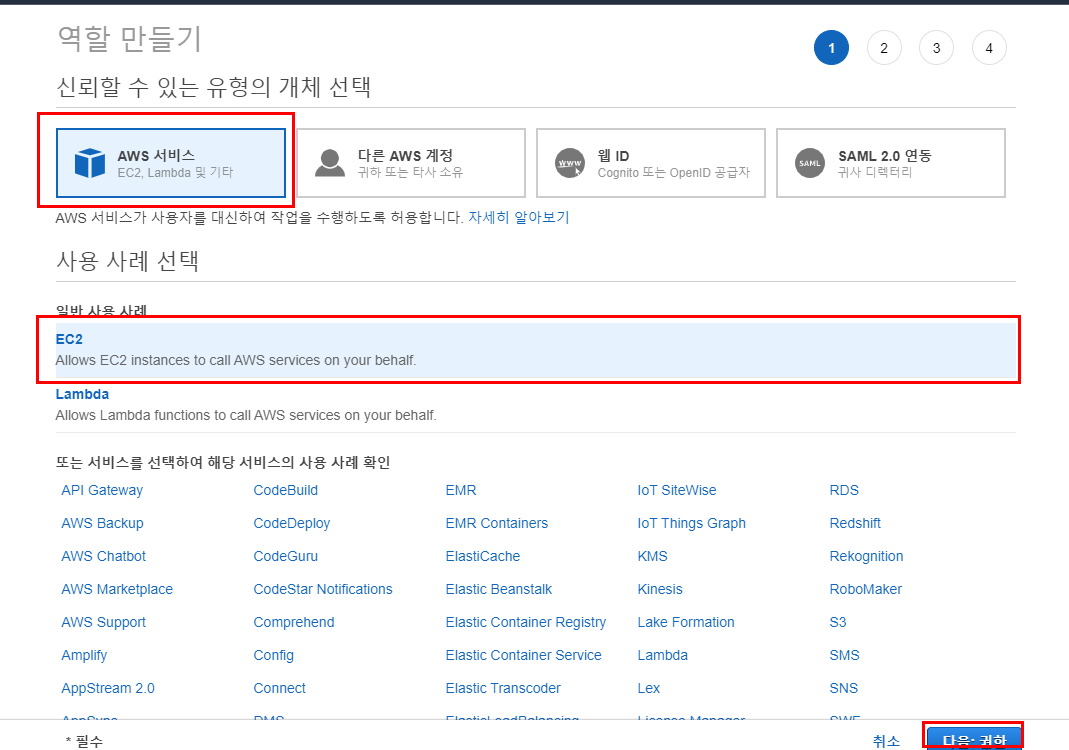Open AWS Chatbot service
1069x750 pixels.
(104, 556)
